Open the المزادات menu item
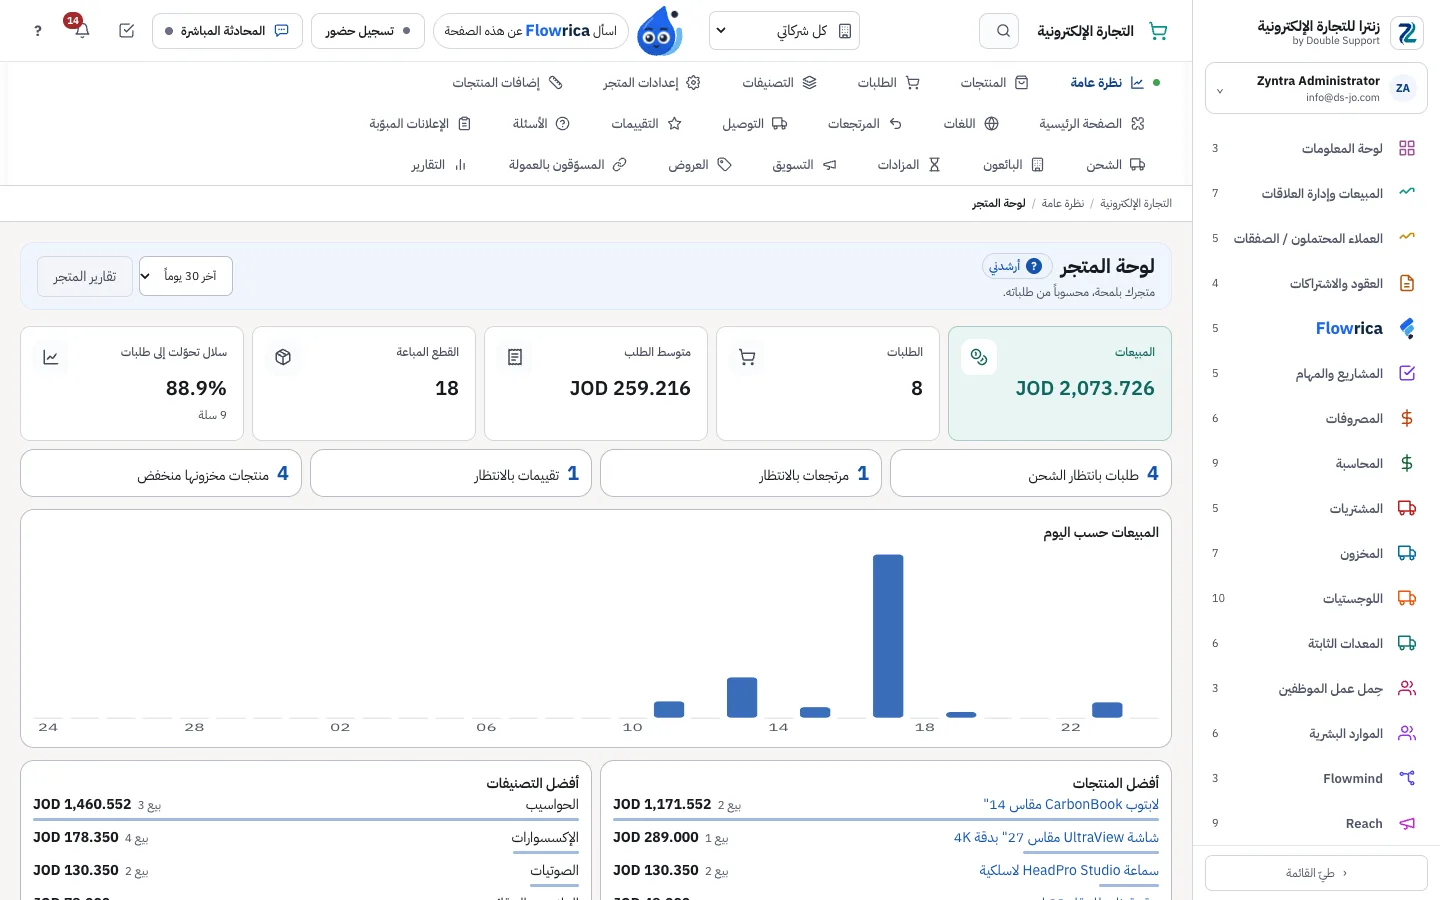The height and width of the screenshot is (900, 1440). pos(909,165)
